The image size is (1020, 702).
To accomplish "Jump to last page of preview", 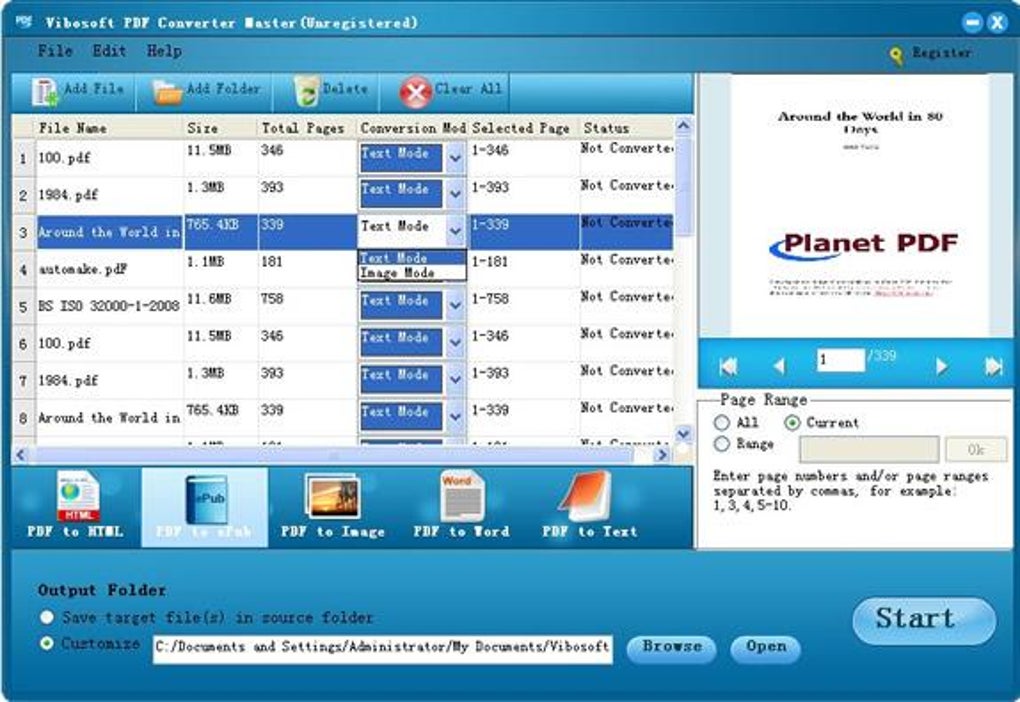I will point(993,367).
